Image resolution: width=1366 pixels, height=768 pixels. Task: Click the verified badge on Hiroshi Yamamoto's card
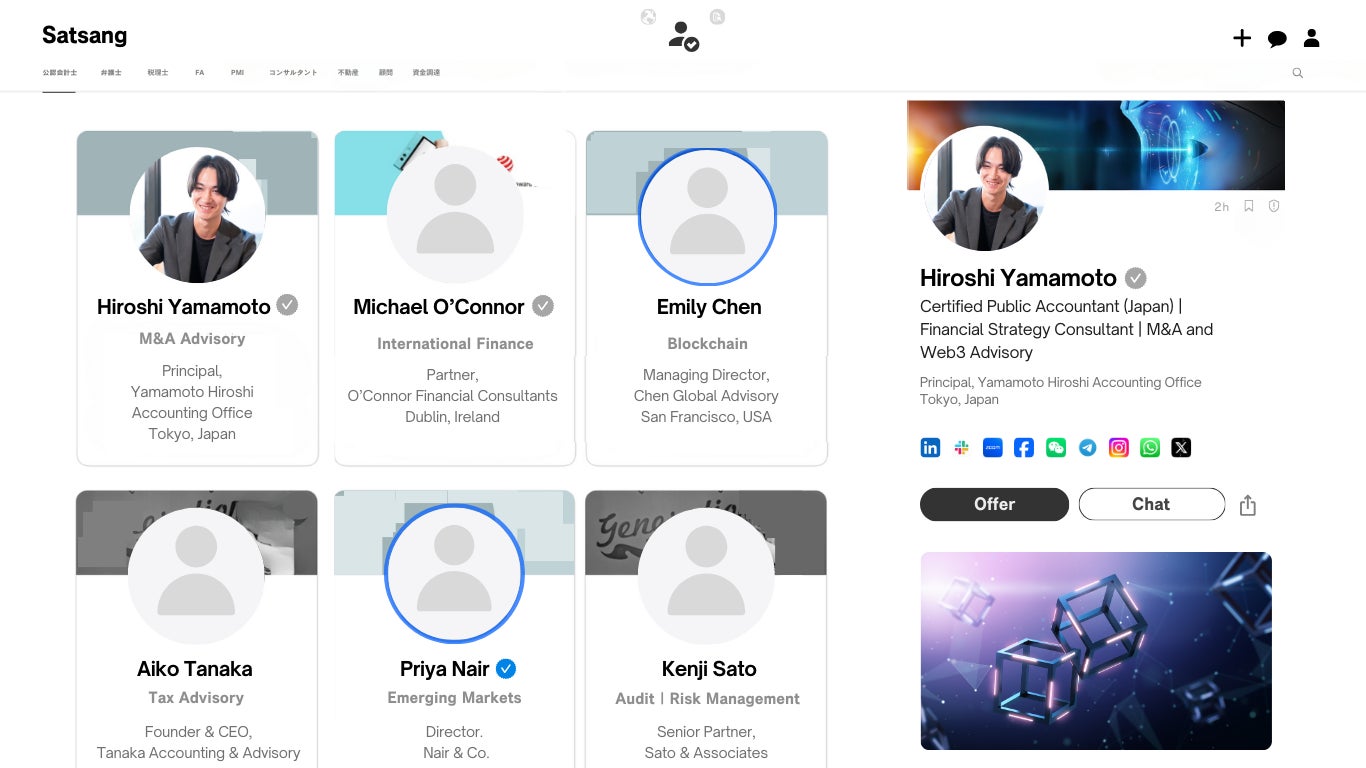(287, 305)
